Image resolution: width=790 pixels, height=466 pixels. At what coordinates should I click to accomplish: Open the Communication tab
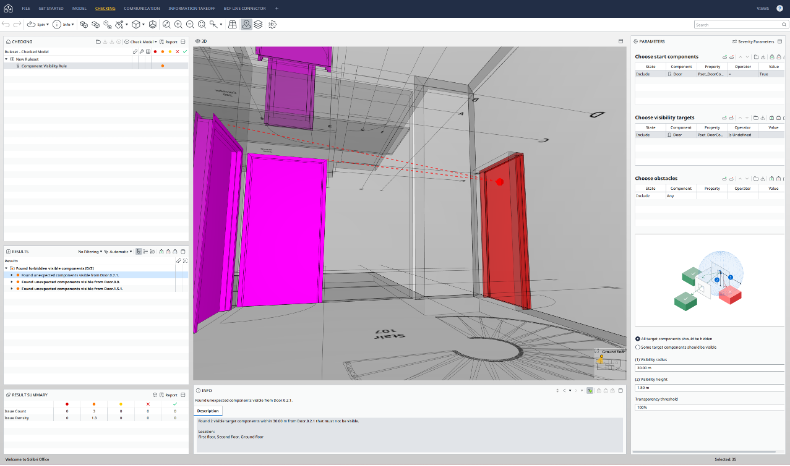[x=142, y=8]
